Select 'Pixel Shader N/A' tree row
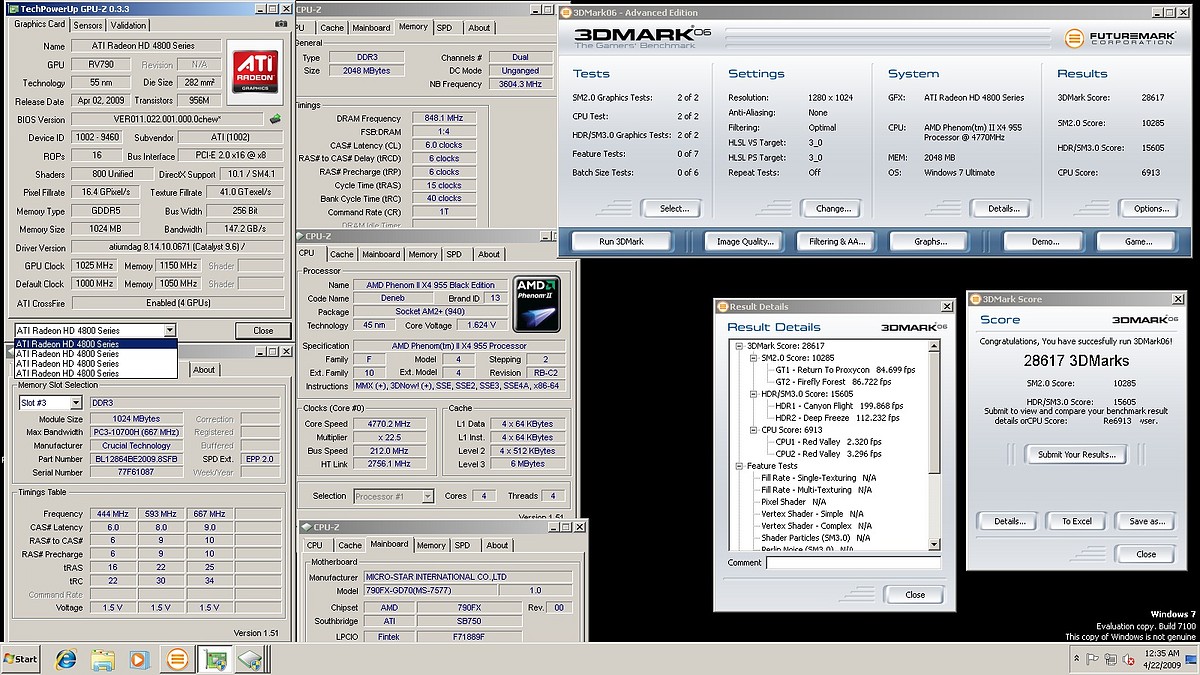The image size is (1200, 675). click(x=793, y=502)
